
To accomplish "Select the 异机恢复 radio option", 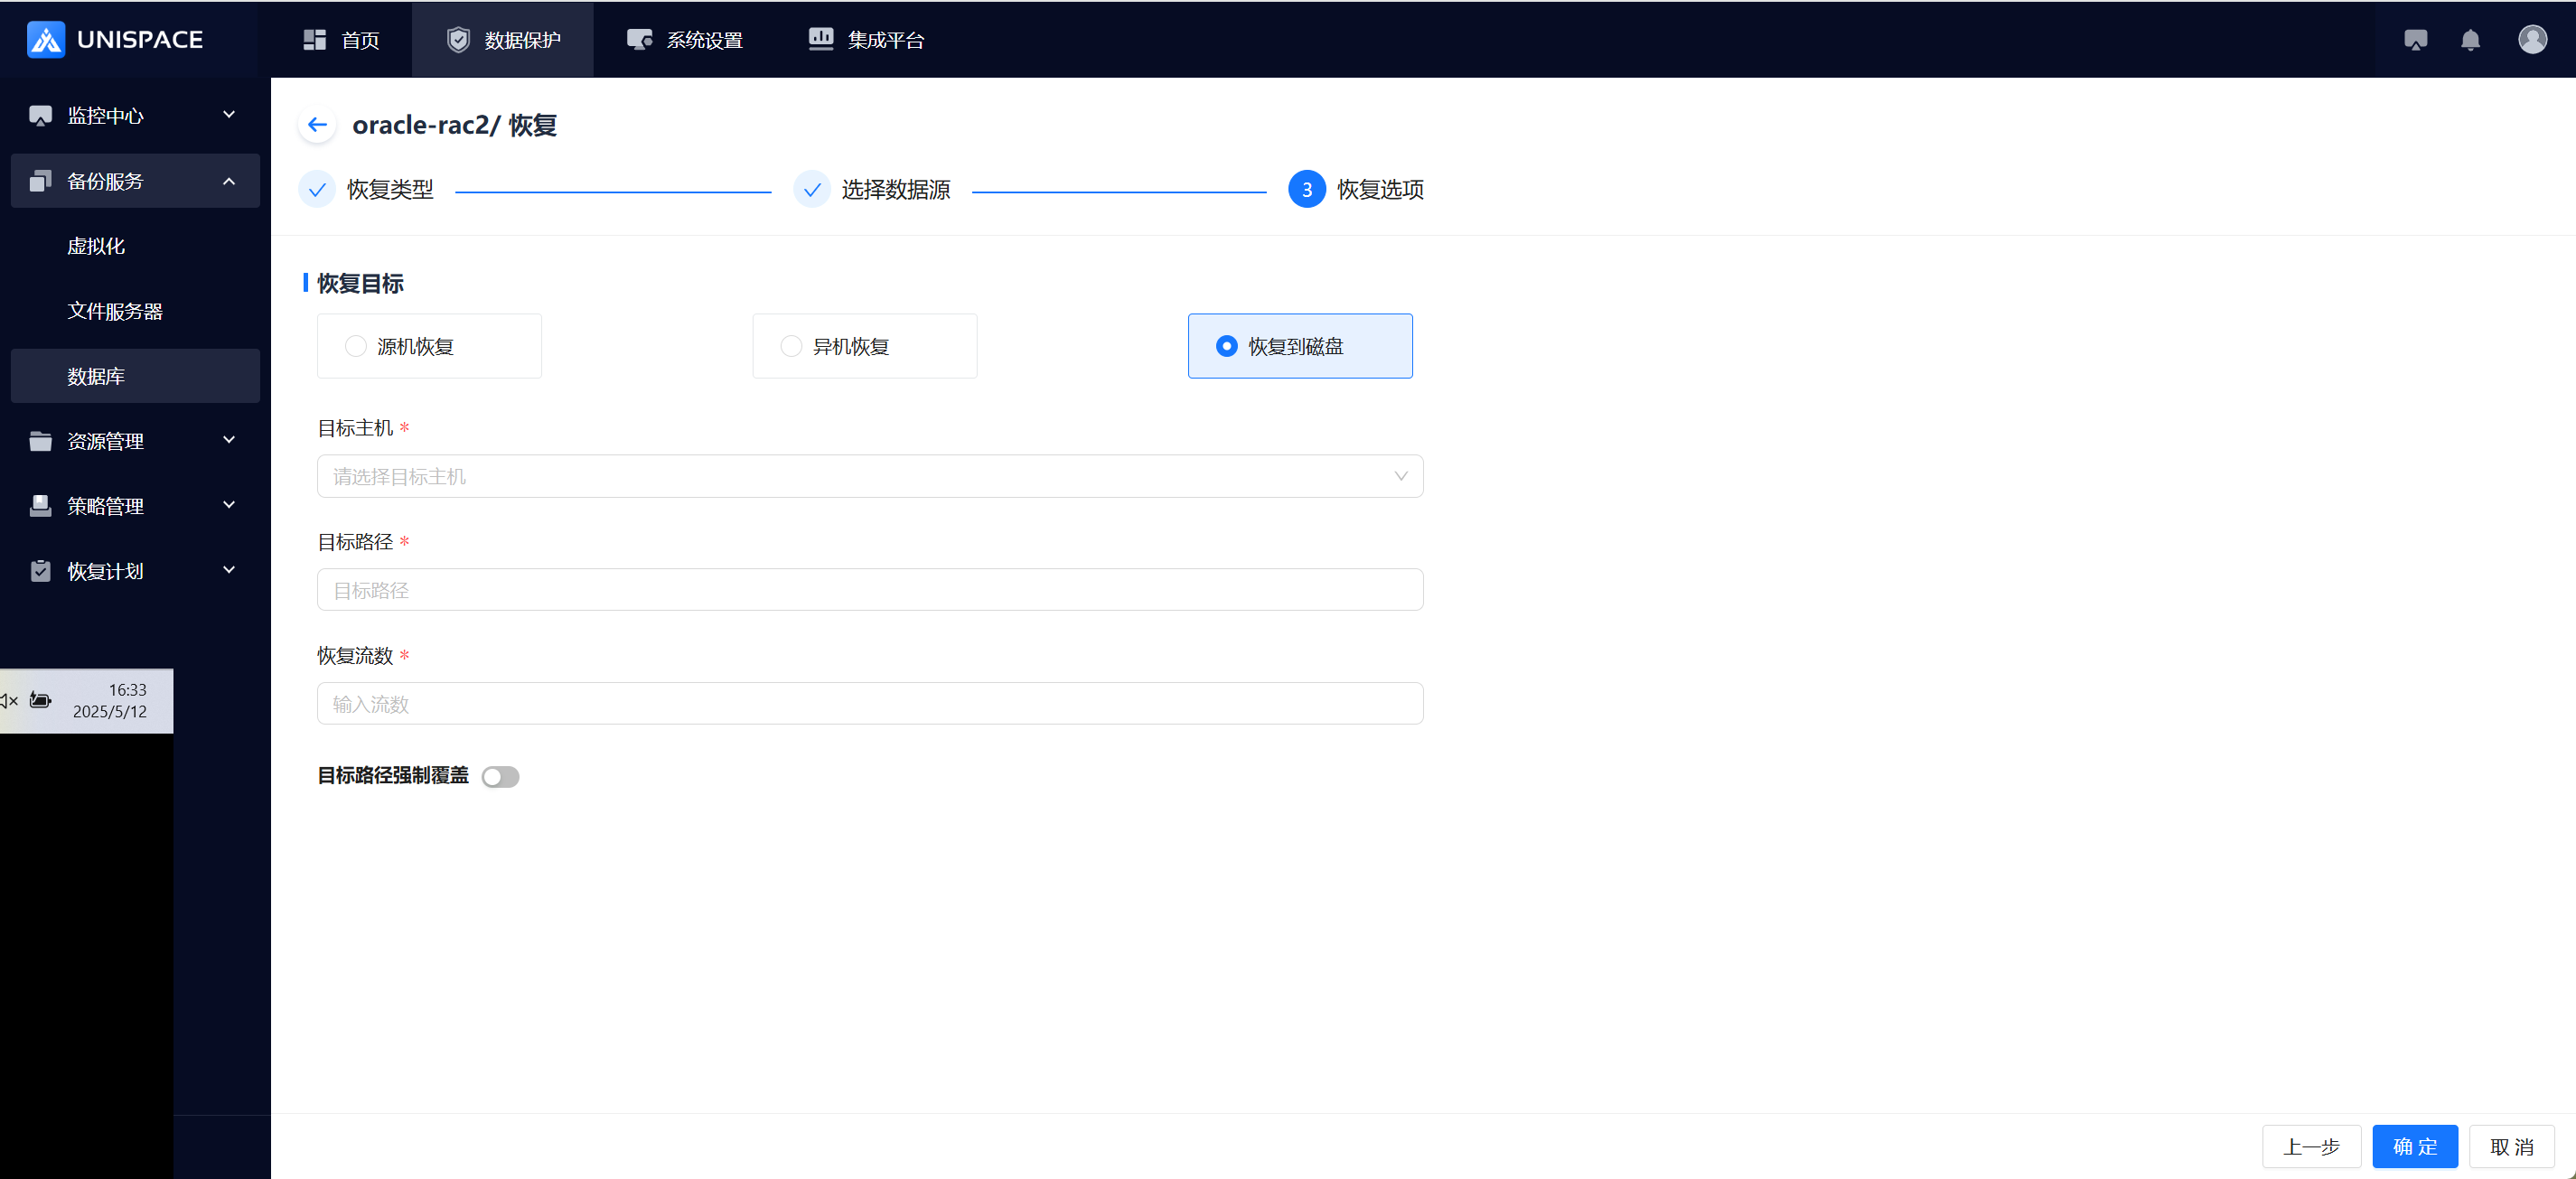I will click(791, 346).
